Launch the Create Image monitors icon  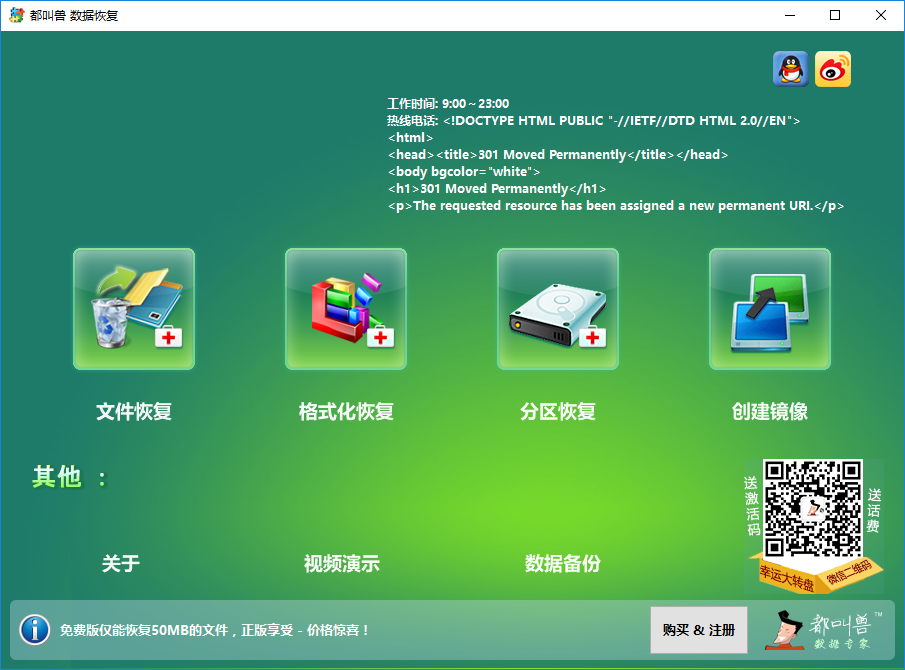pyautogui.click(x=769, y=309)
